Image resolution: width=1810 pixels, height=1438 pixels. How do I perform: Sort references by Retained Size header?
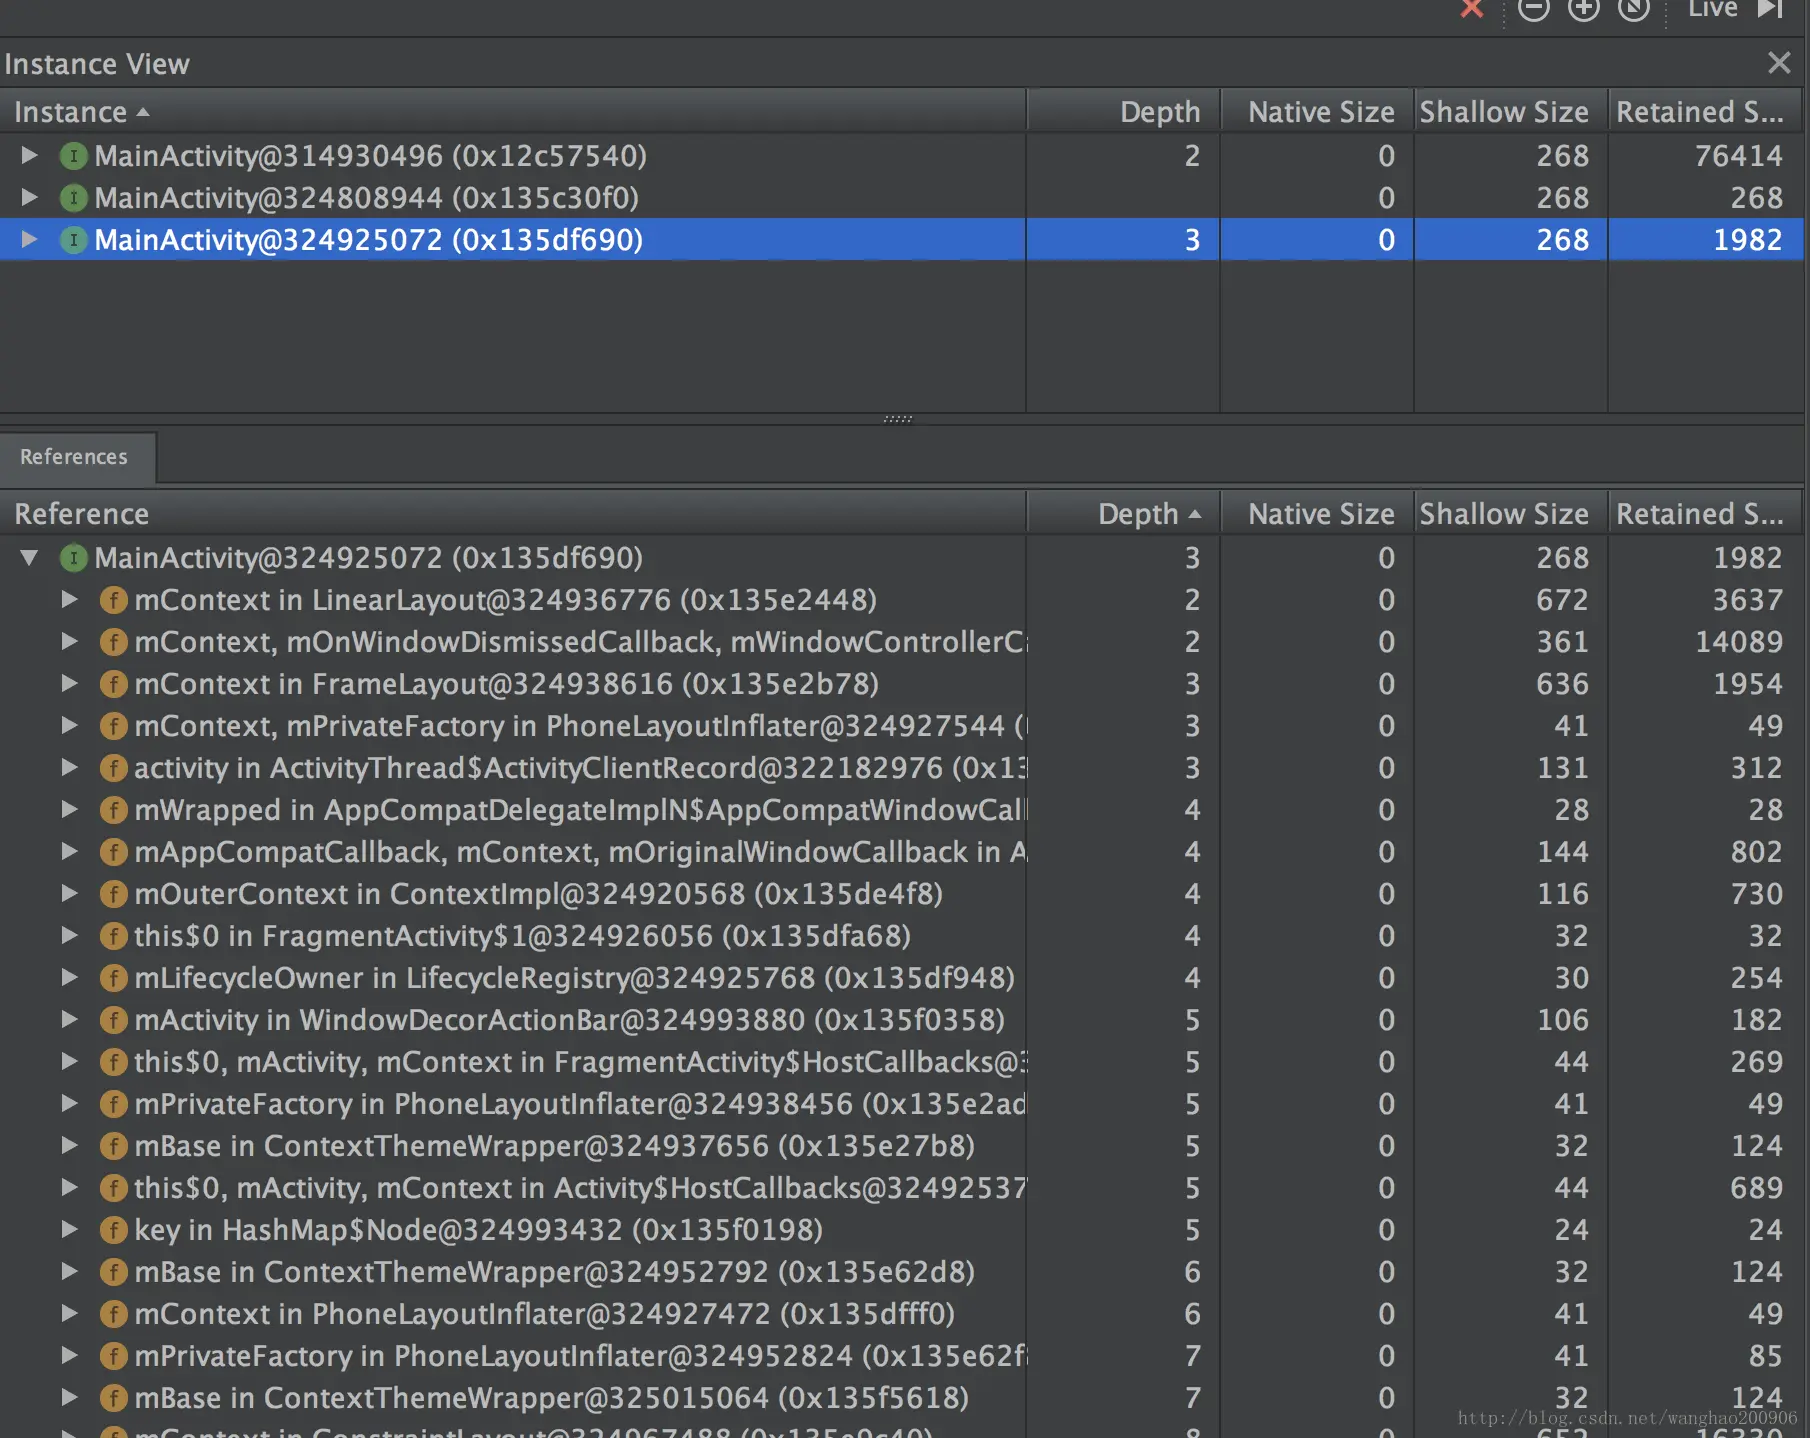pyautogui.click(x=1705, y=513)
